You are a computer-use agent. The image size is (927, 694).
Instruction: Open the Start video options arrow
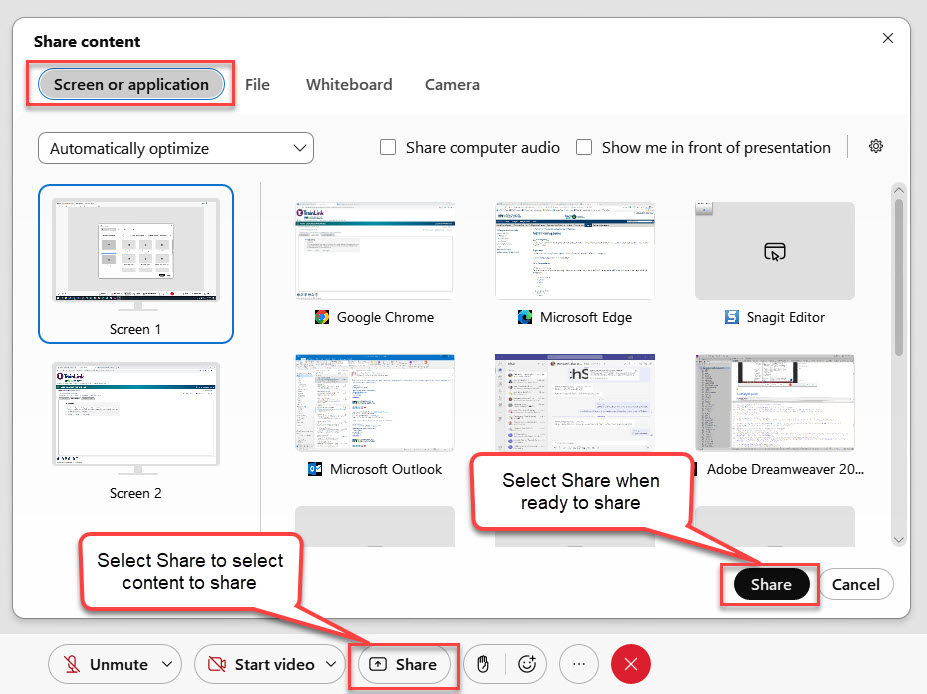(x=331, y=664)
